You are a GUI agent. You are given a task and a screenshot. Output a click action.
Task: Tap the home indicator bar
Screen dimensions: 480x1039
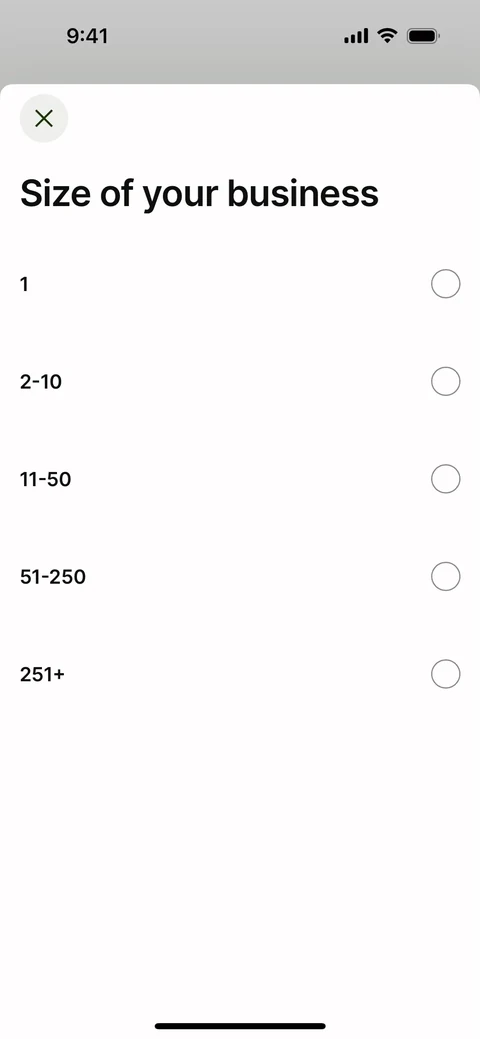point(240,1026)
